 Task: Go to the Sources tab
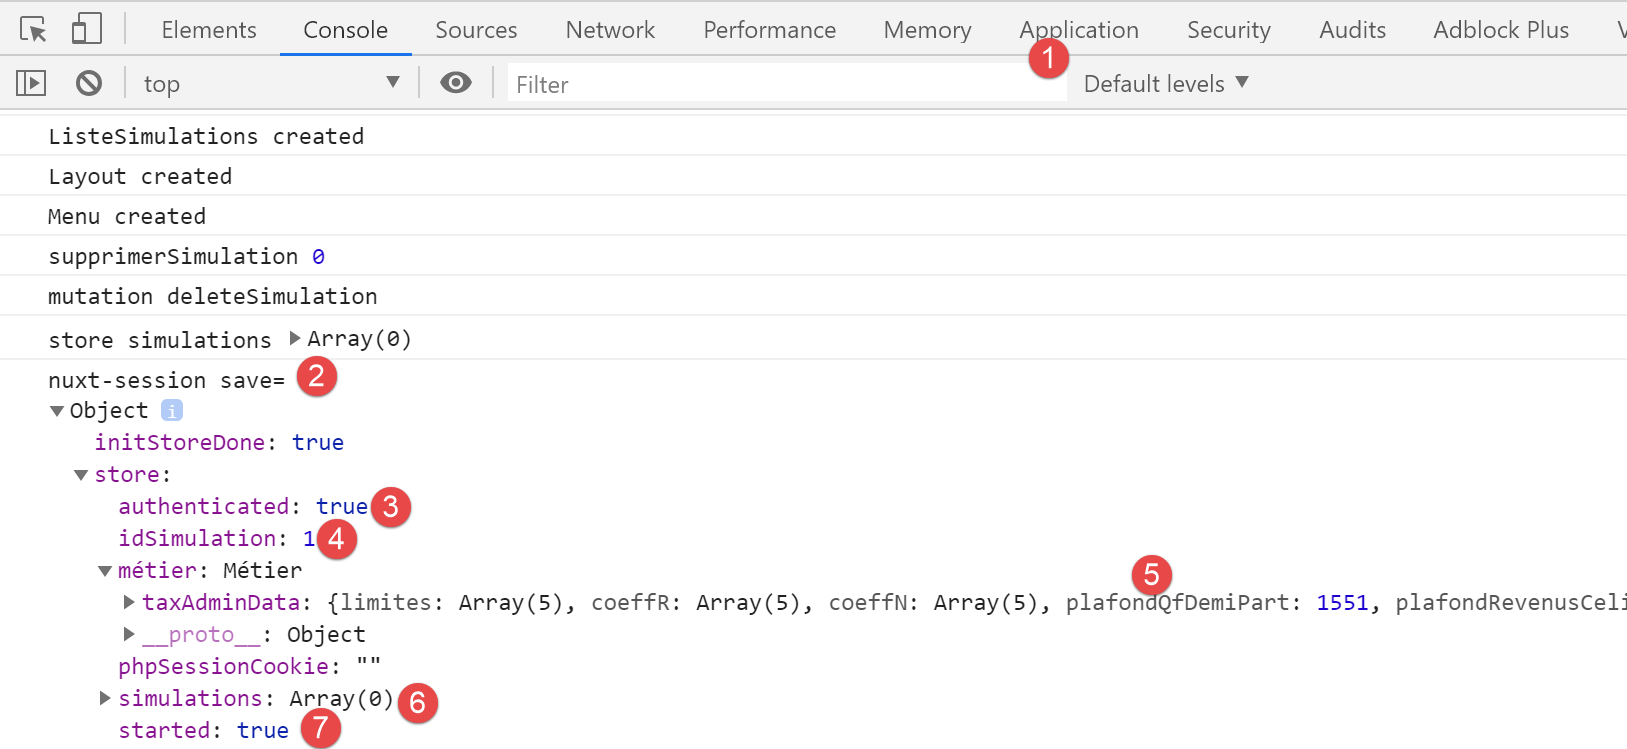tap(476, 30)
